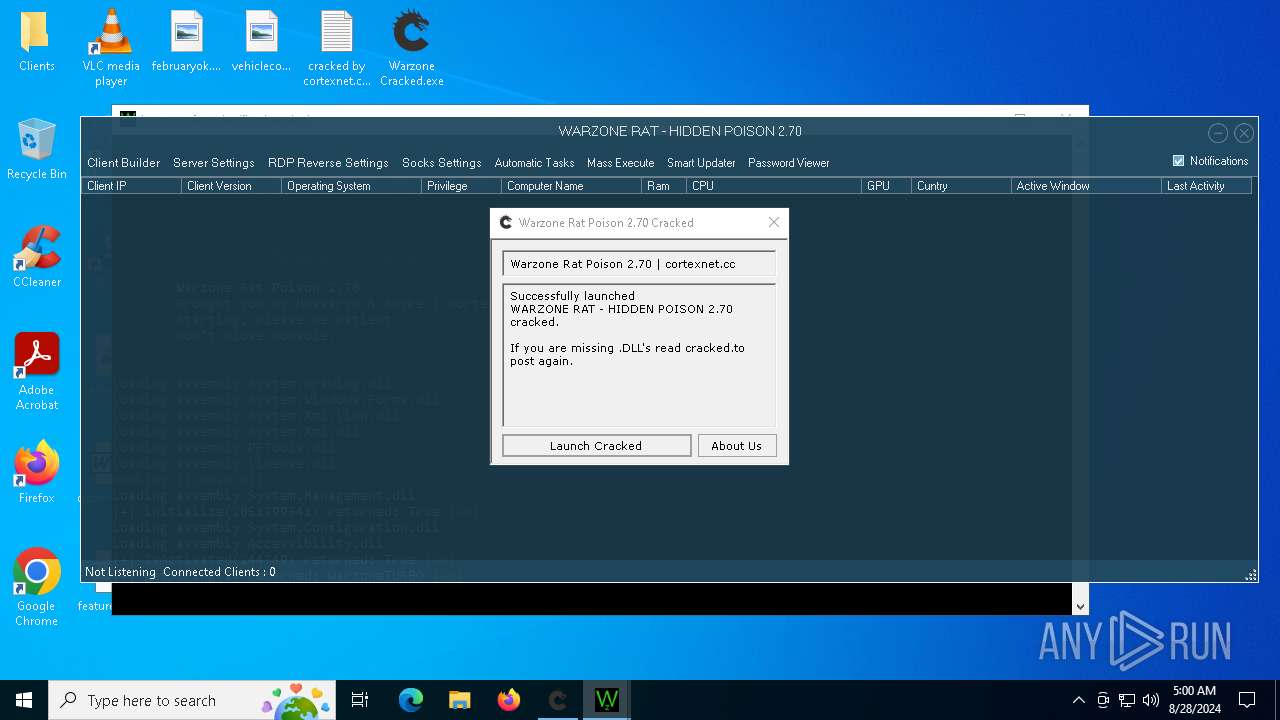Launch Firefox desktop shortcut
1280x720 pixels.
(36, 472)
